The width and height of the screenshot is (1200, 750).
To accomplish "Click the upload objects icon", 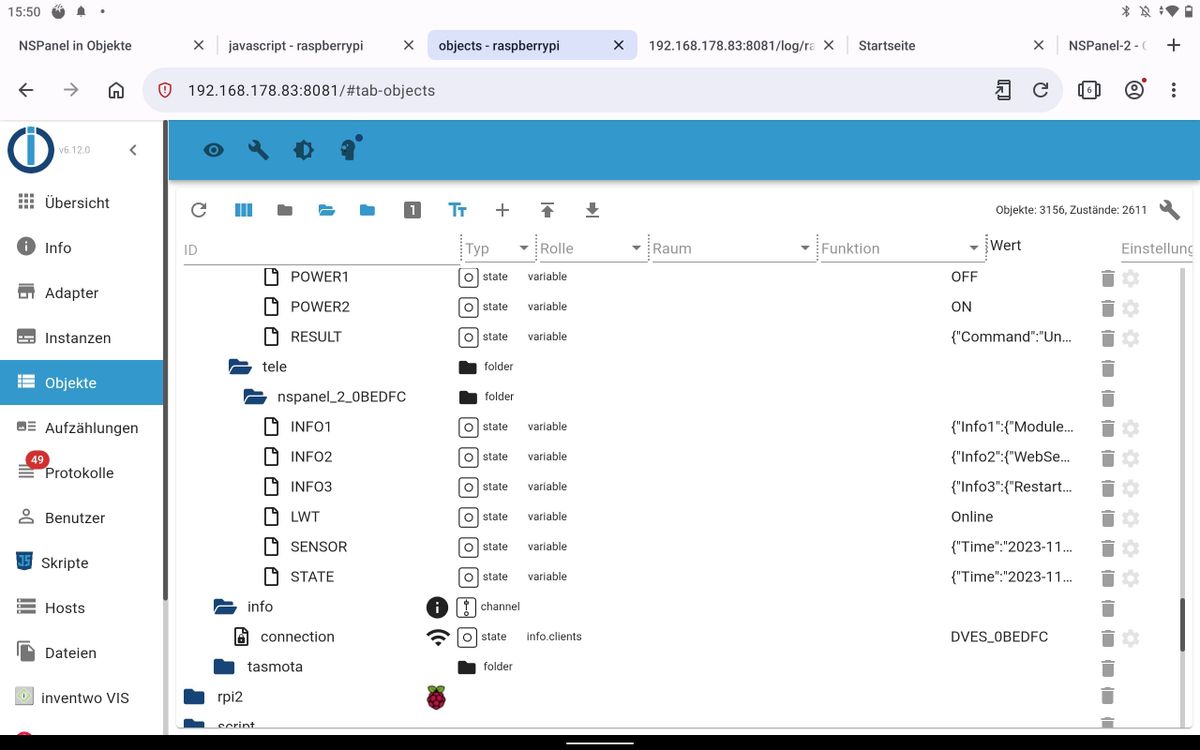I will [547, 210].
